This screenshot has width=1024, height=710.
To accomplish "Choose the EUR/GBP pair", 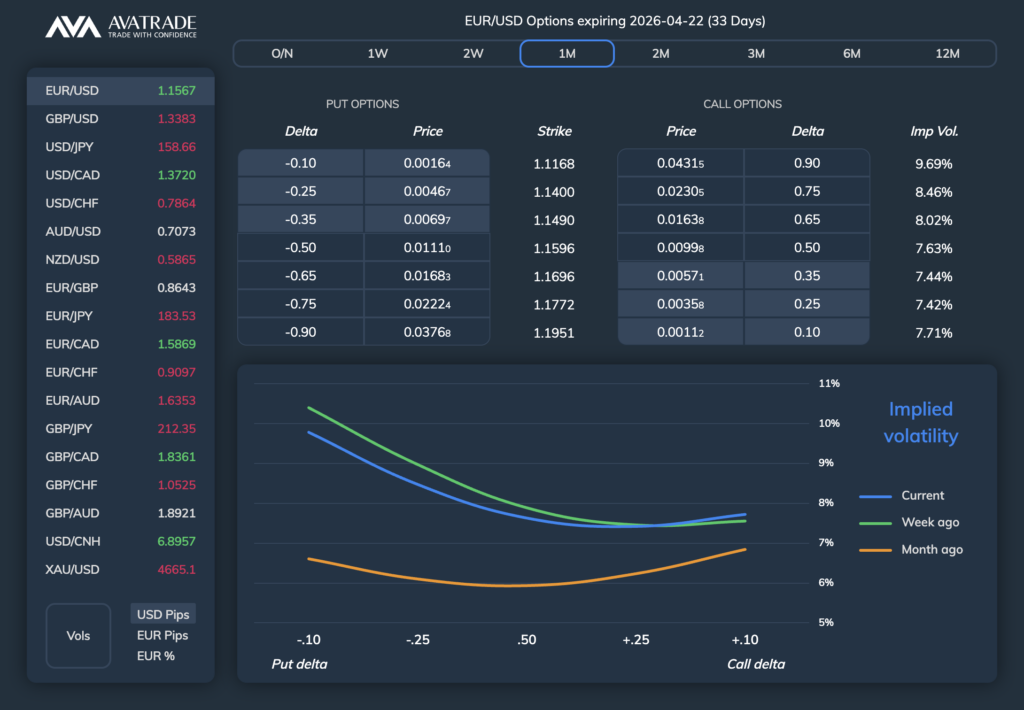I will 120,288.
